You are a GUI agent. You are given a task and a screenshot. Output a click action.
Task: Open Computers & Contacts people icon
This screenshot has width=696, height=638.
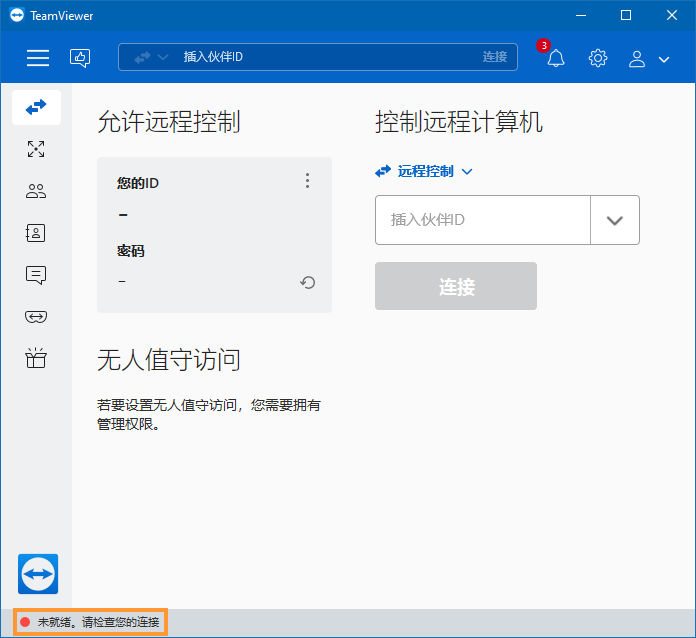36,191
